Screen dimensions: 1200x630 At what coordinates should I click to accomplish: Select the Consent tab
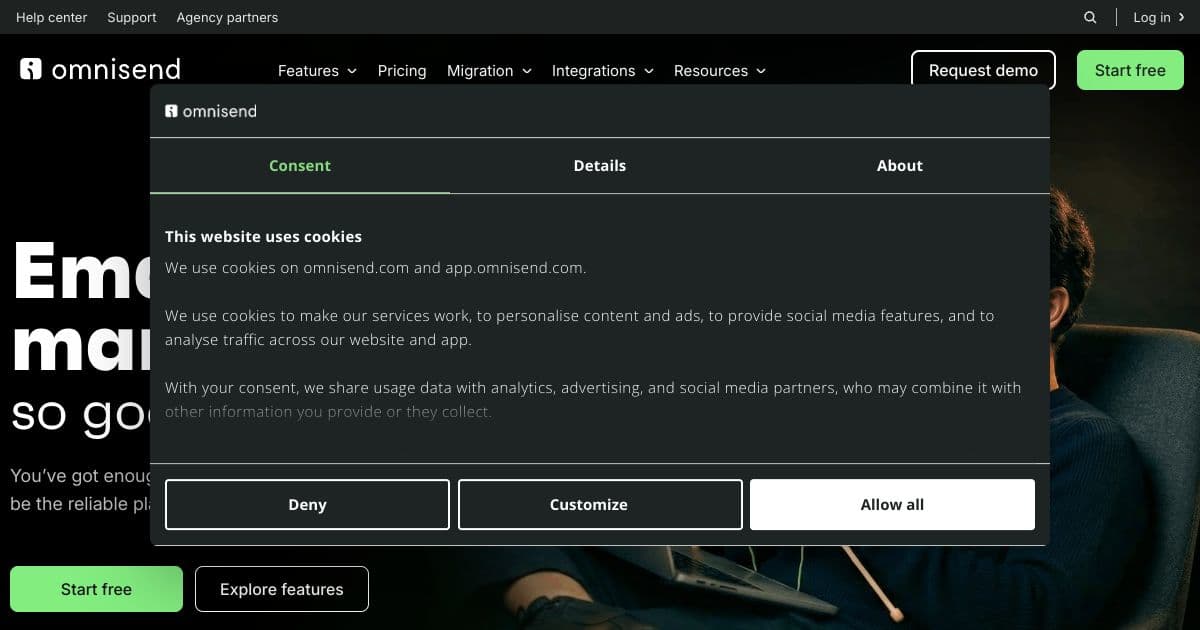(x=300, y=165)
